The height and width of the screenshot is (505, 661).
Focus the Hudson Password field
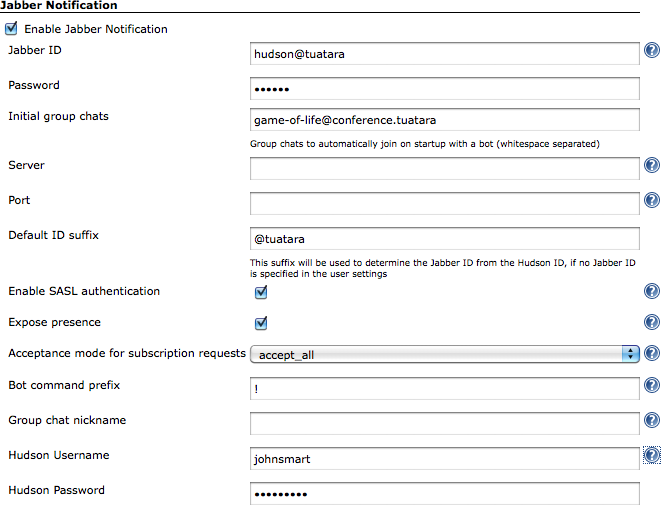pos(445,493)
